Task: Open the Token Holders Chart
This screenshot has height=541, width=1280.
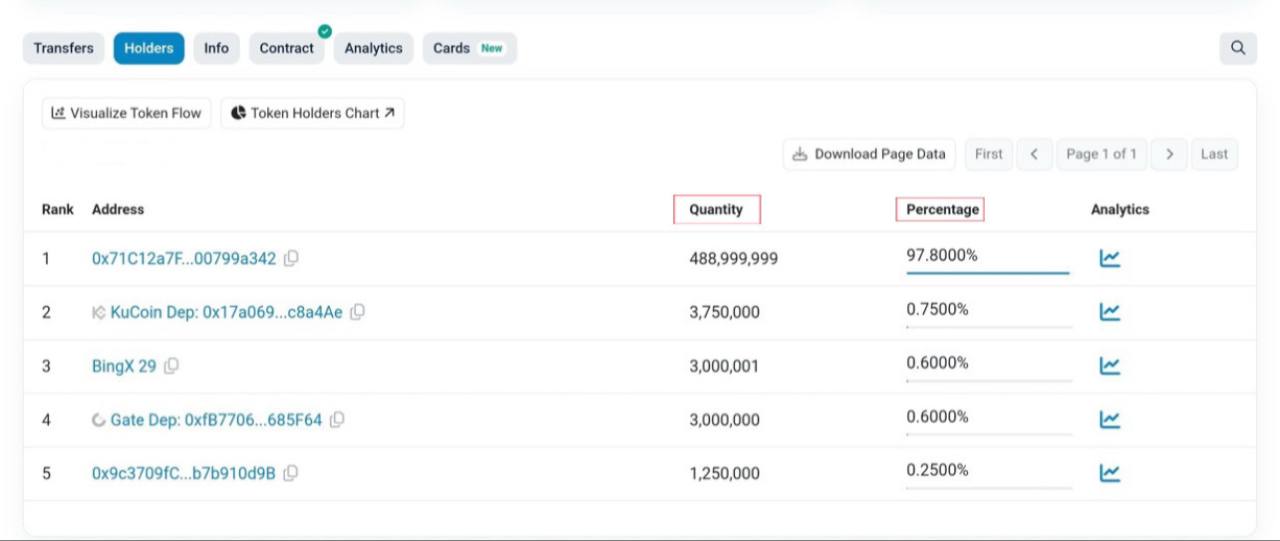Action: click(312, 113)
